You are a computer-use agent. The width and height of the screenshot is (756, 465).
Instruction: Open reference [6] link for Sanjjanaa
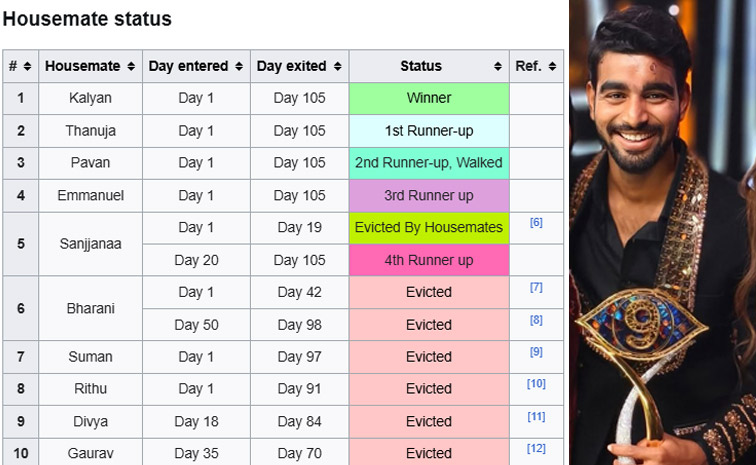pyautogui.click(x=536, y=222)
